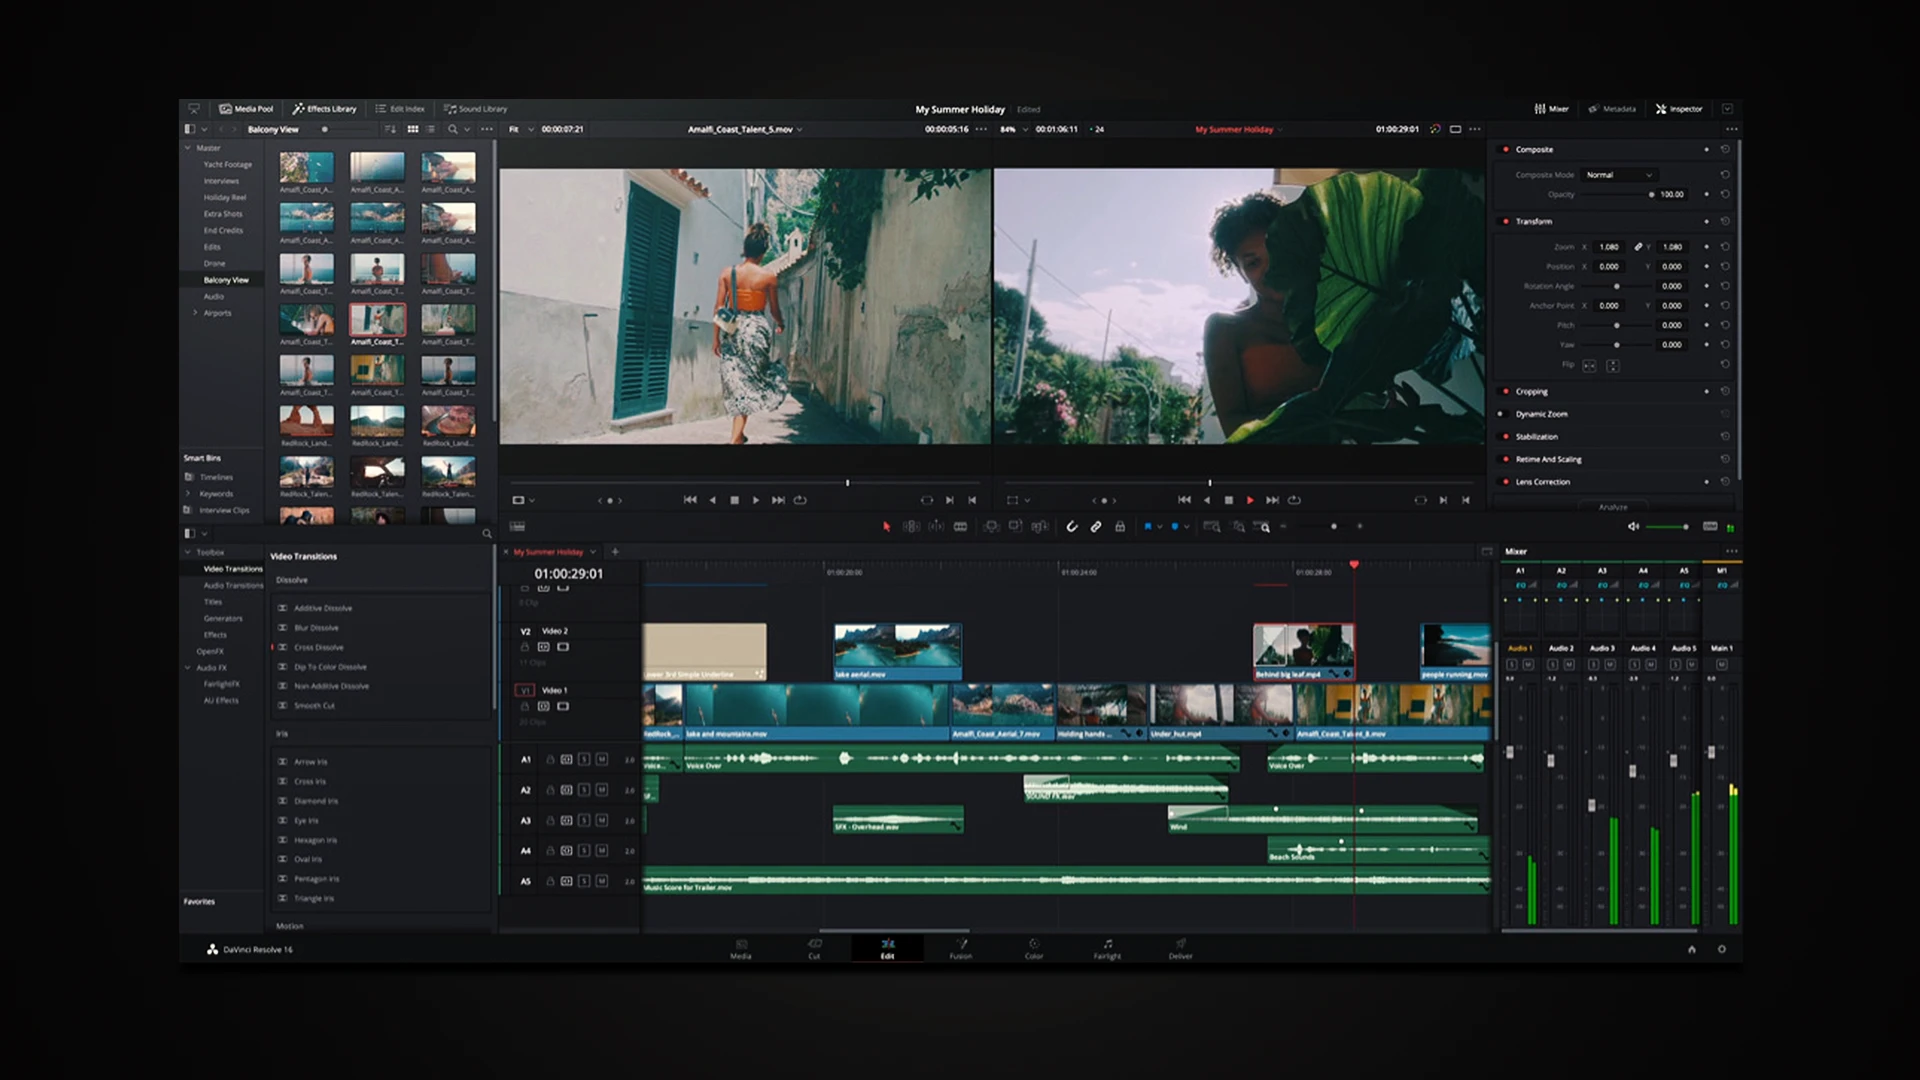
Task: Toggle the chain Linked Selection icon
Action: 1096,527
